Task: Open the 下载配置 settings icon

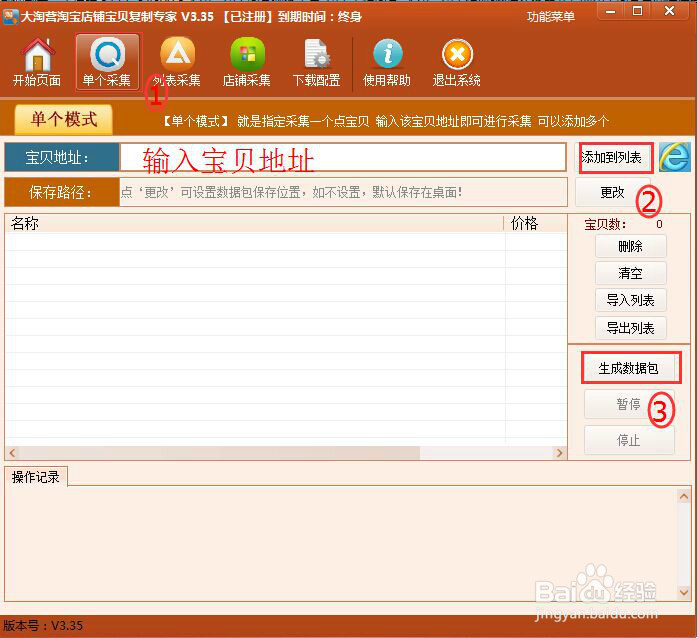Action: click(316, 62)
